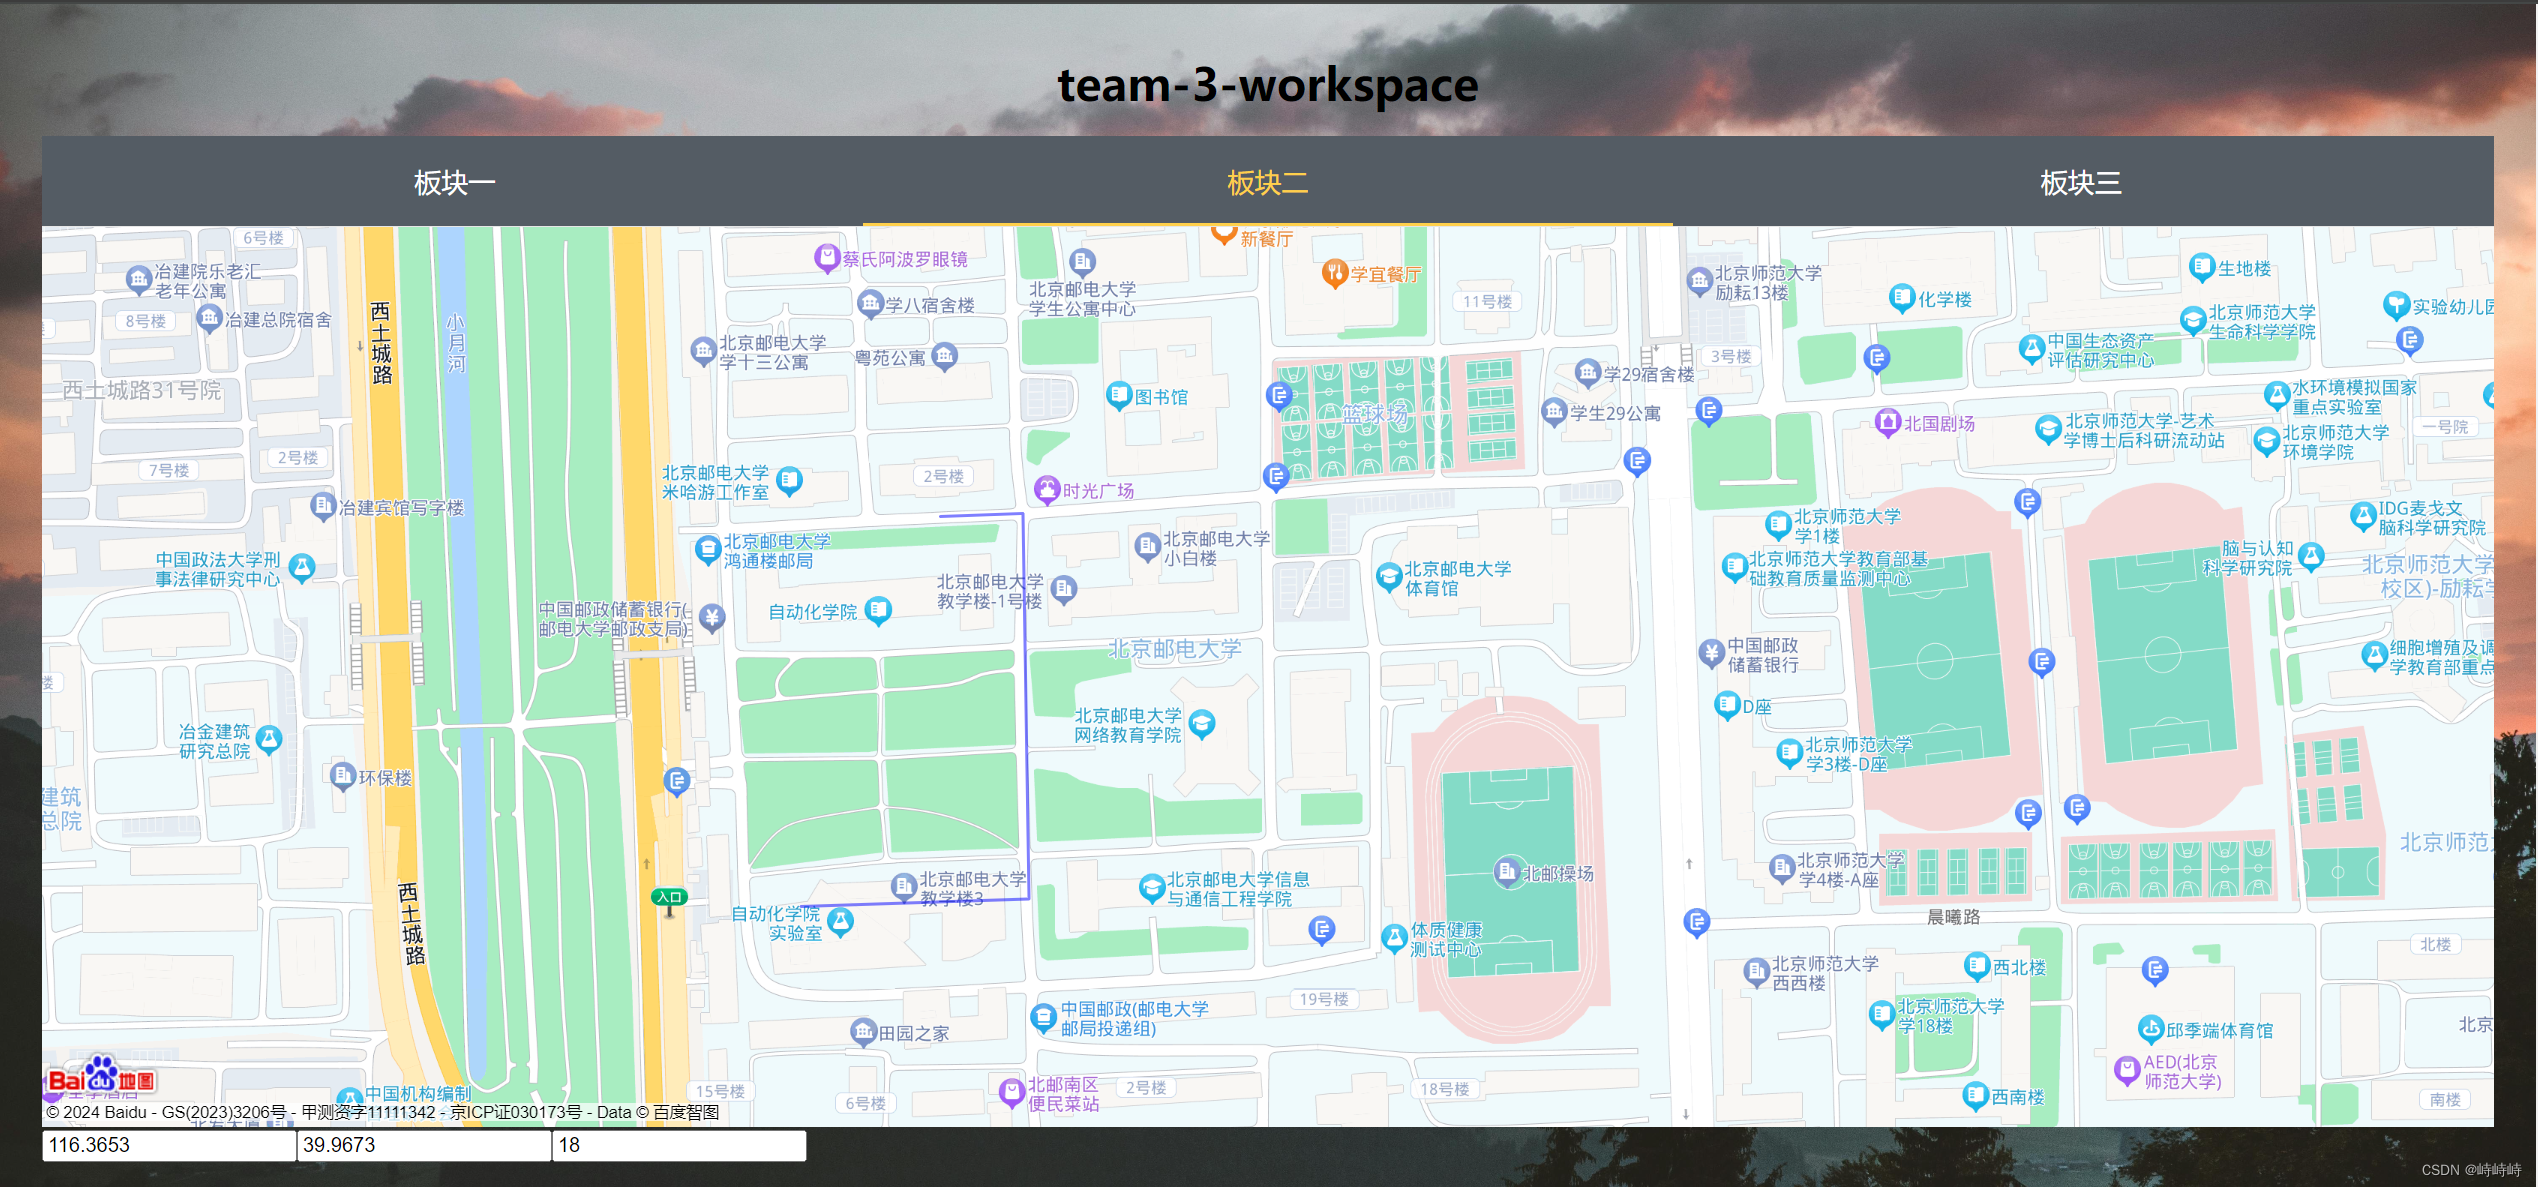Screen dimensions: 2538x1187
Task: Click the 小白楼 building marker
Action: tap(1147, 546)
